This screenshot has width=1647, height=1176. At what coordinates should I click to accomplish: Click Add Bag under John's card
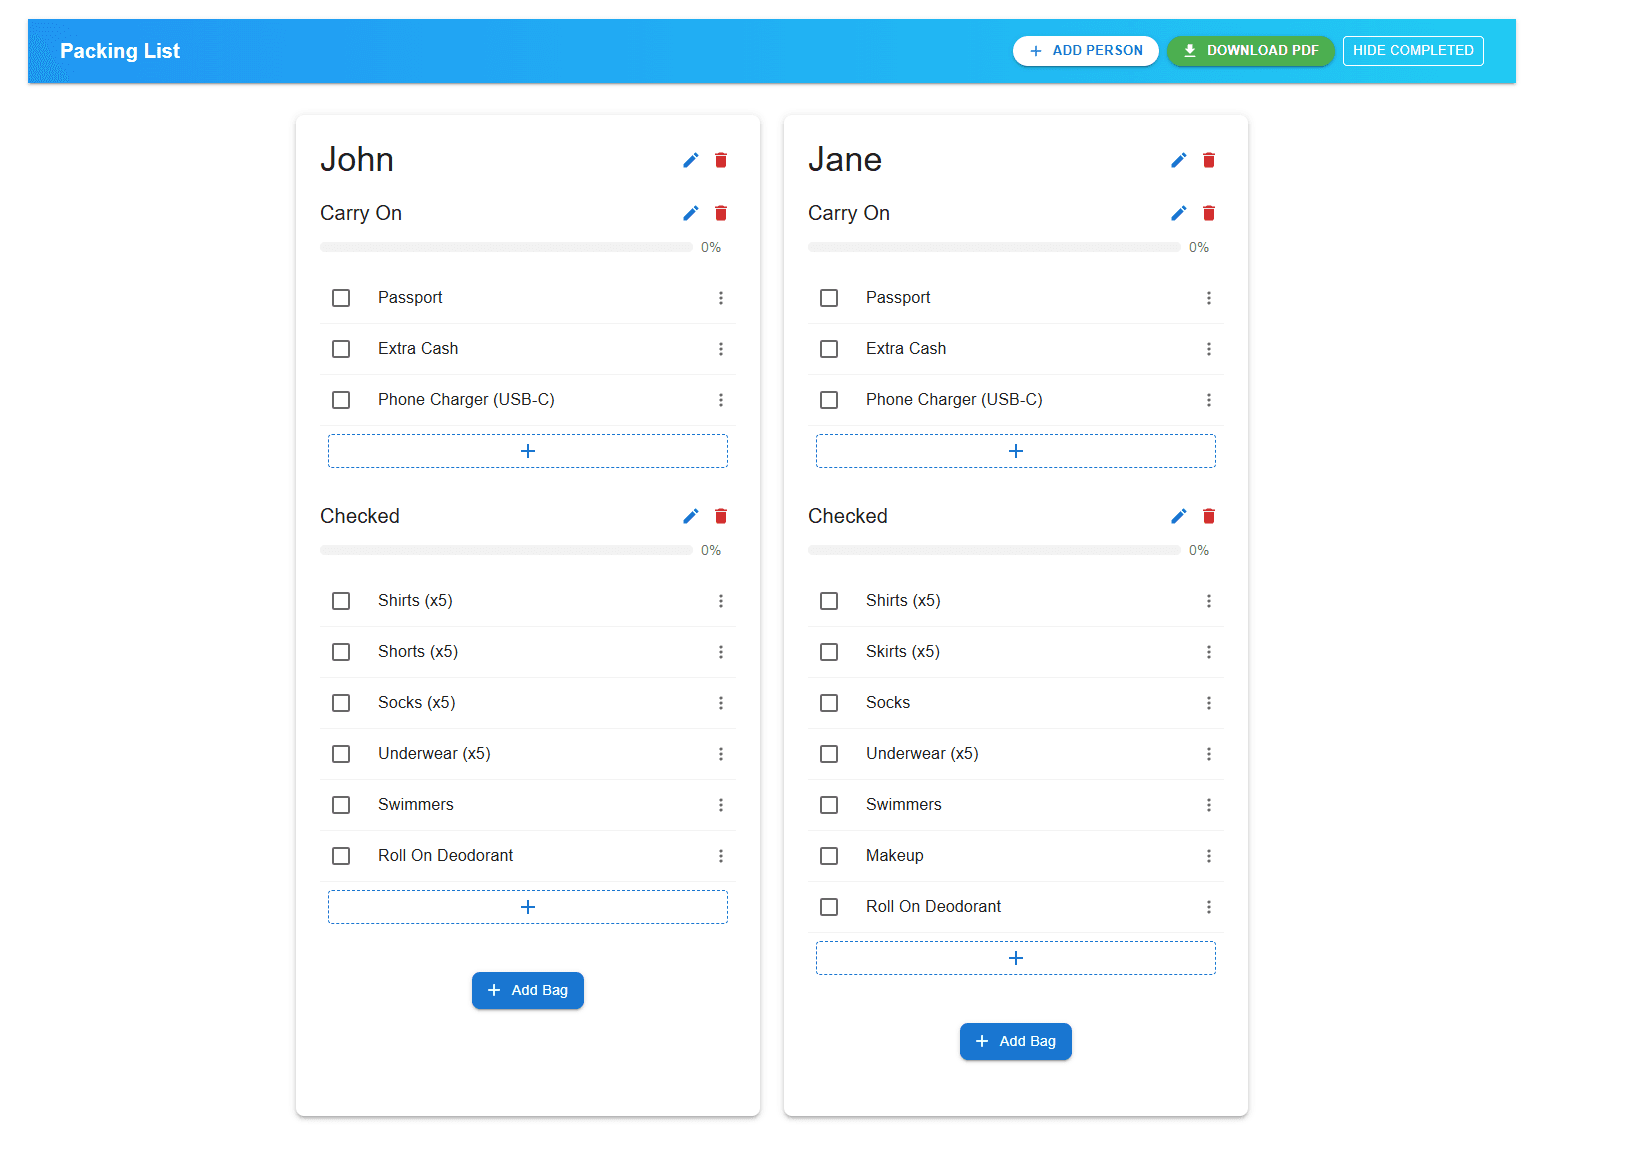tap(527, 990)
